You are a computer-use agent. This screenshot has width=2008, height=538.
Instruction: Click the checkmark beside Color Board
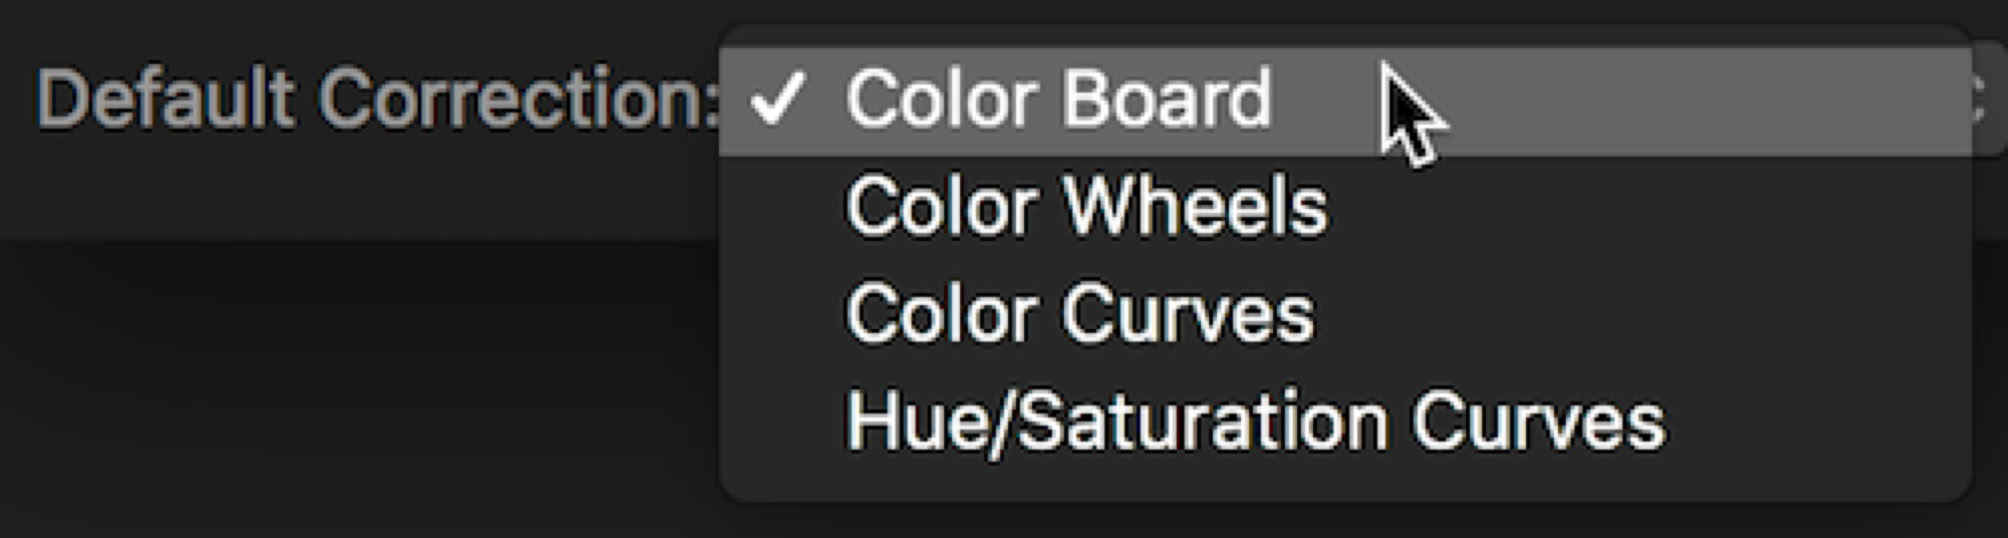tap(778, 100)
